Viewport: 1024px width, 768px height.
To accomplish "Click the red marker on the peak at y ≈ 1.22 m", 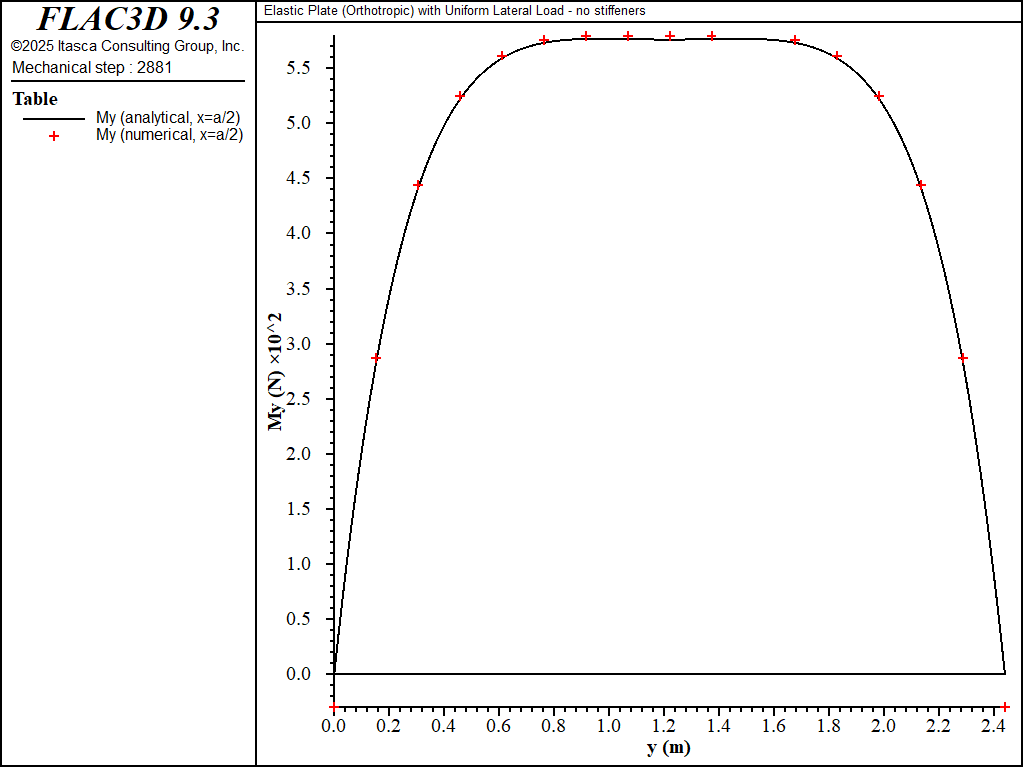I will 670,36.
